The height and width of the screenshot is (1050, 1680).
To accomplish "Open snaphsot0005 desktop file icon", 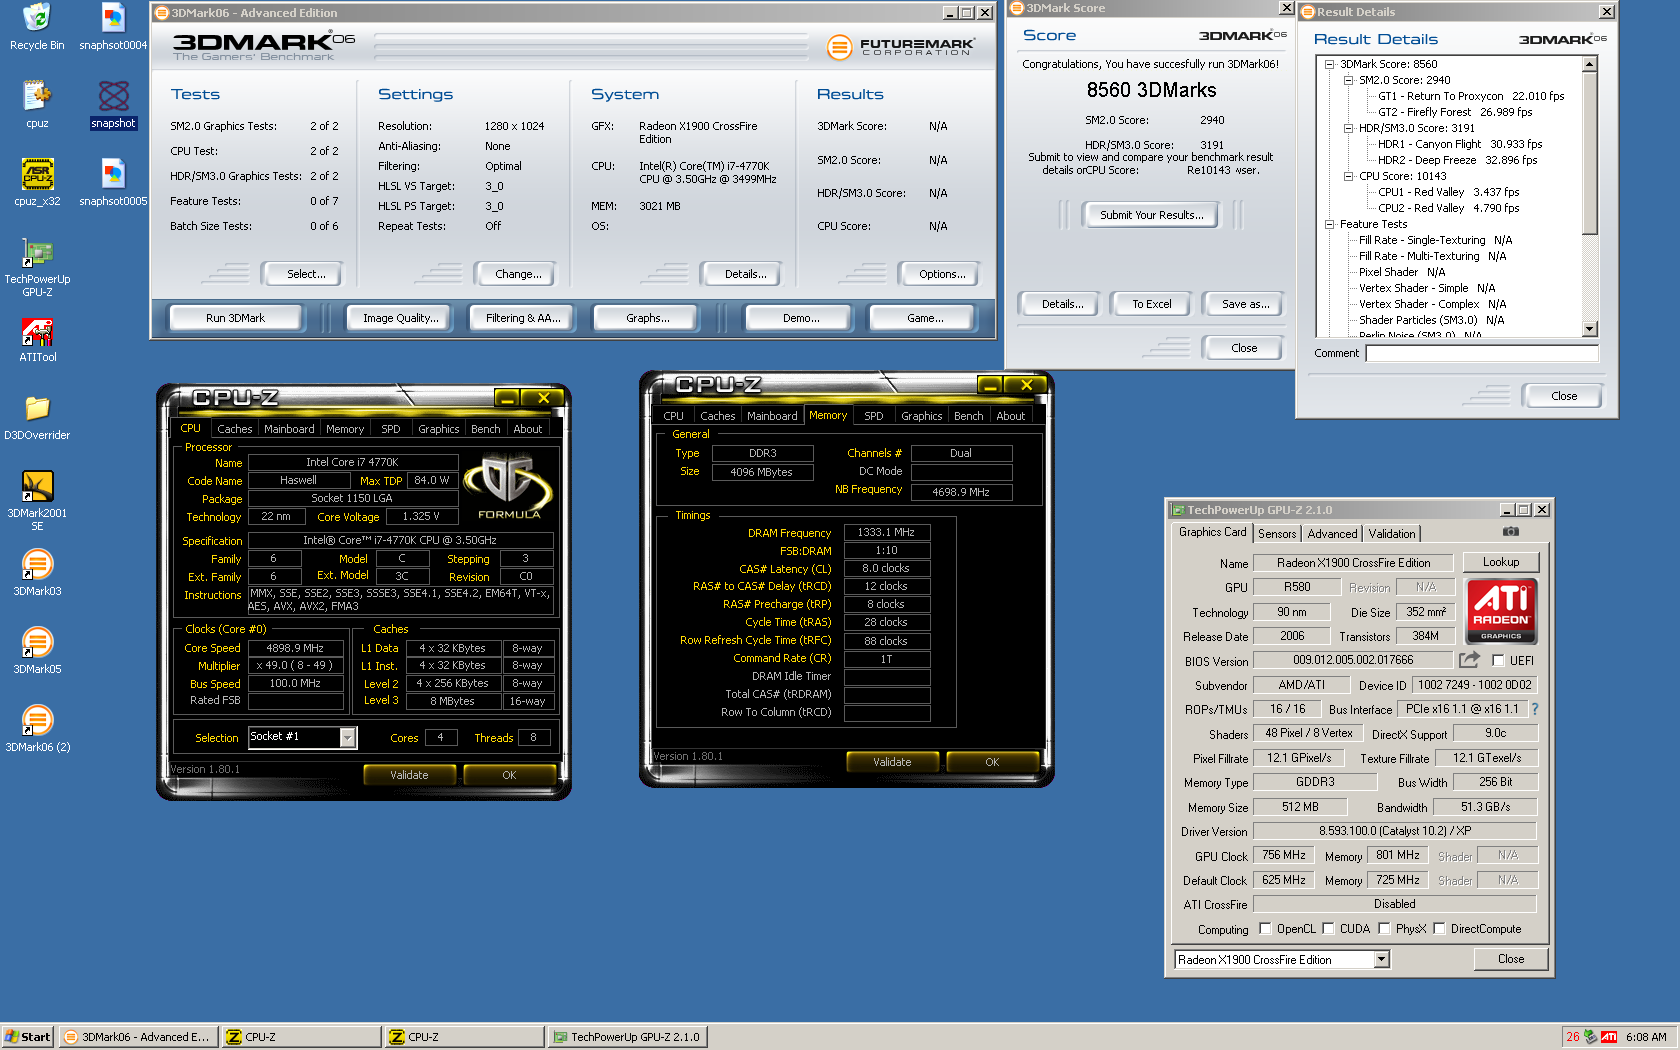I will tap(113, 182).
